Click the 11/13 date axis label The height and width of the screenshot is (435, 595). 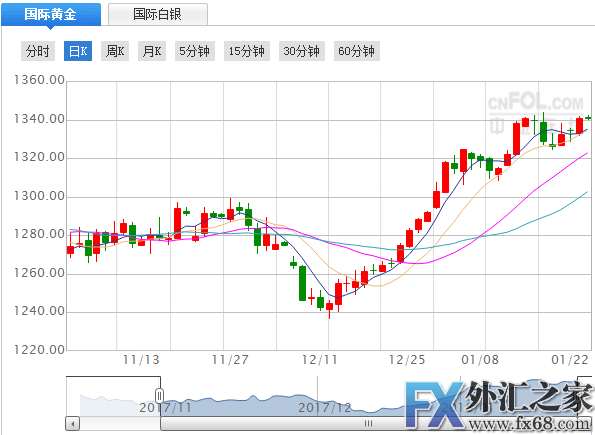coord(141,360)
